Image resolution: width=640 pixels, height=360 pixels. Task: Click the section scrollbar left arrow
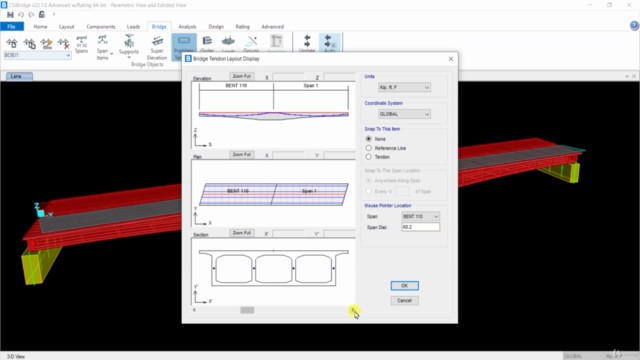(194, 310)
